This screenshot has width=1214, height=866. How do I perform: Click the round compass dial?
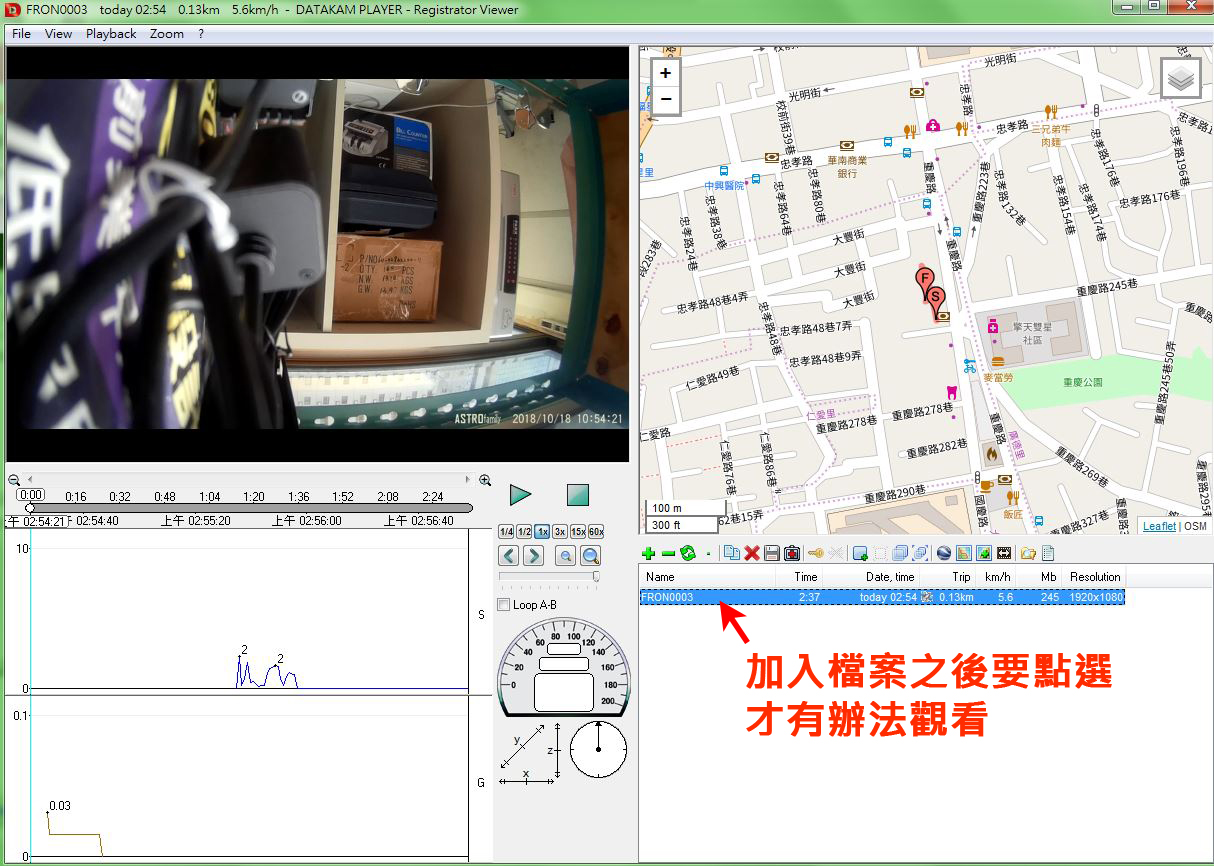(x=599, y=750)
